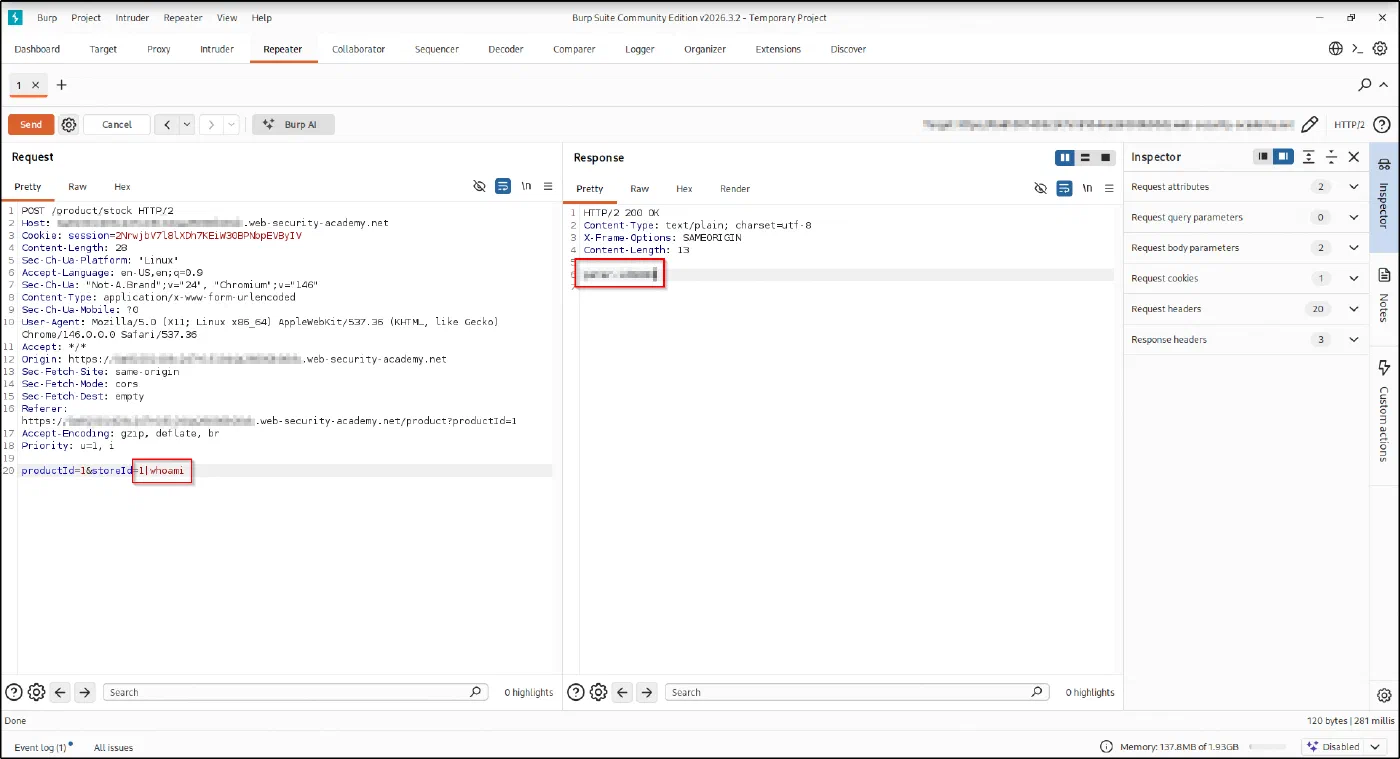Open Notes side tab

pos(1384,294)
